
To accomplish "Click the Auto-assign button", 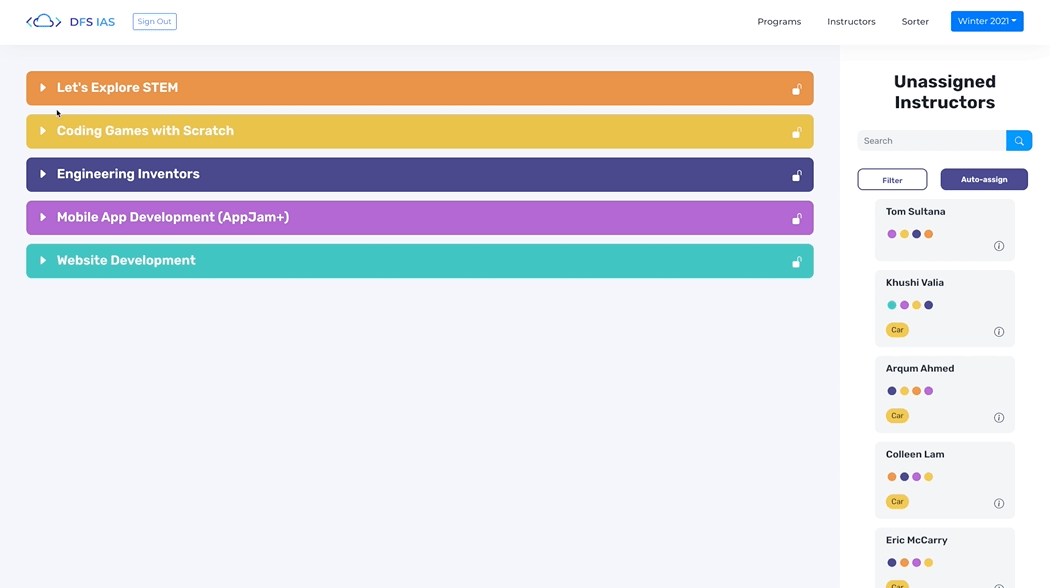I will coord(984,180).
